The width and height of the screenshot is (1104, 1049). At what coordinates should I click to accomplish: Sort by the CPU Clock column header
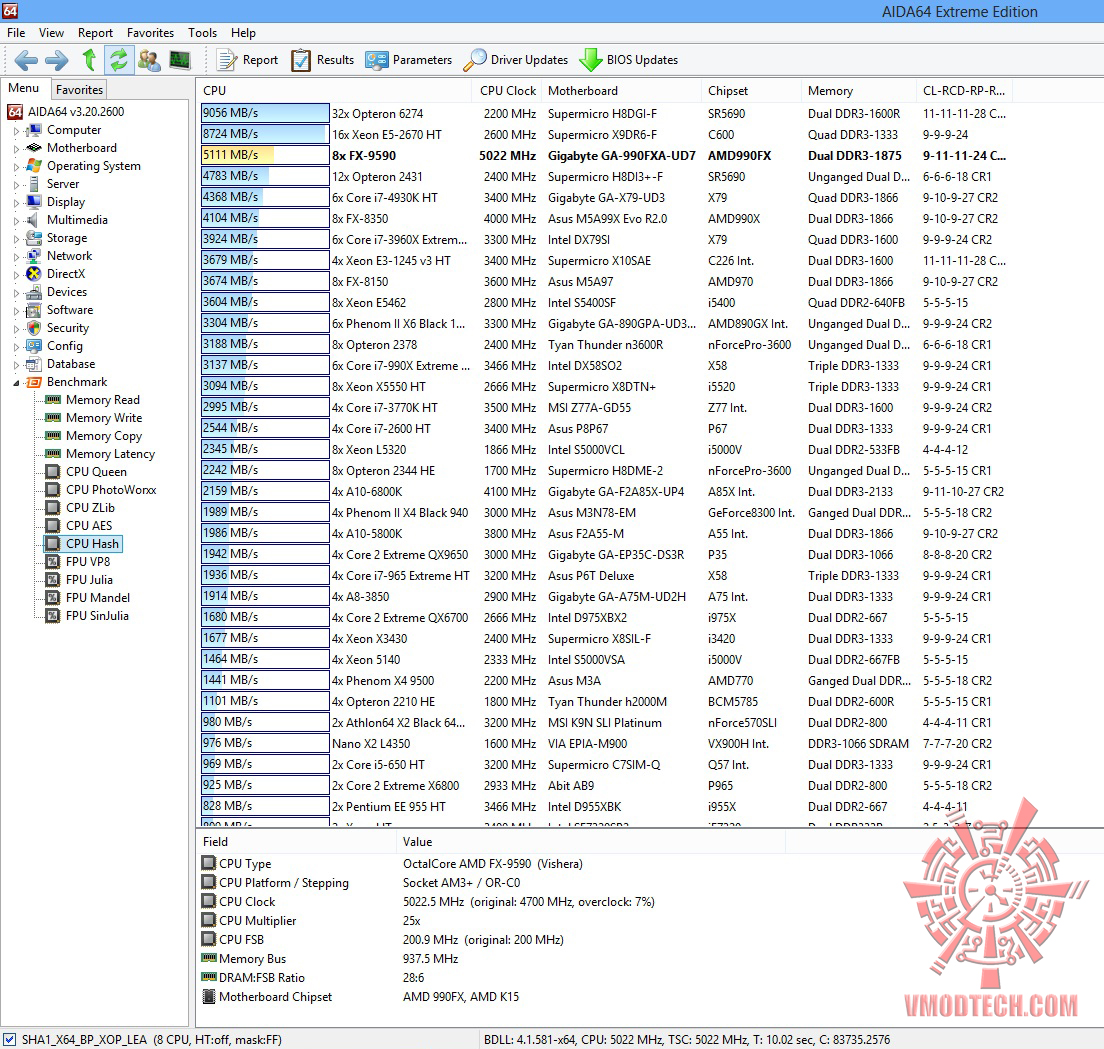pos(508,91)
